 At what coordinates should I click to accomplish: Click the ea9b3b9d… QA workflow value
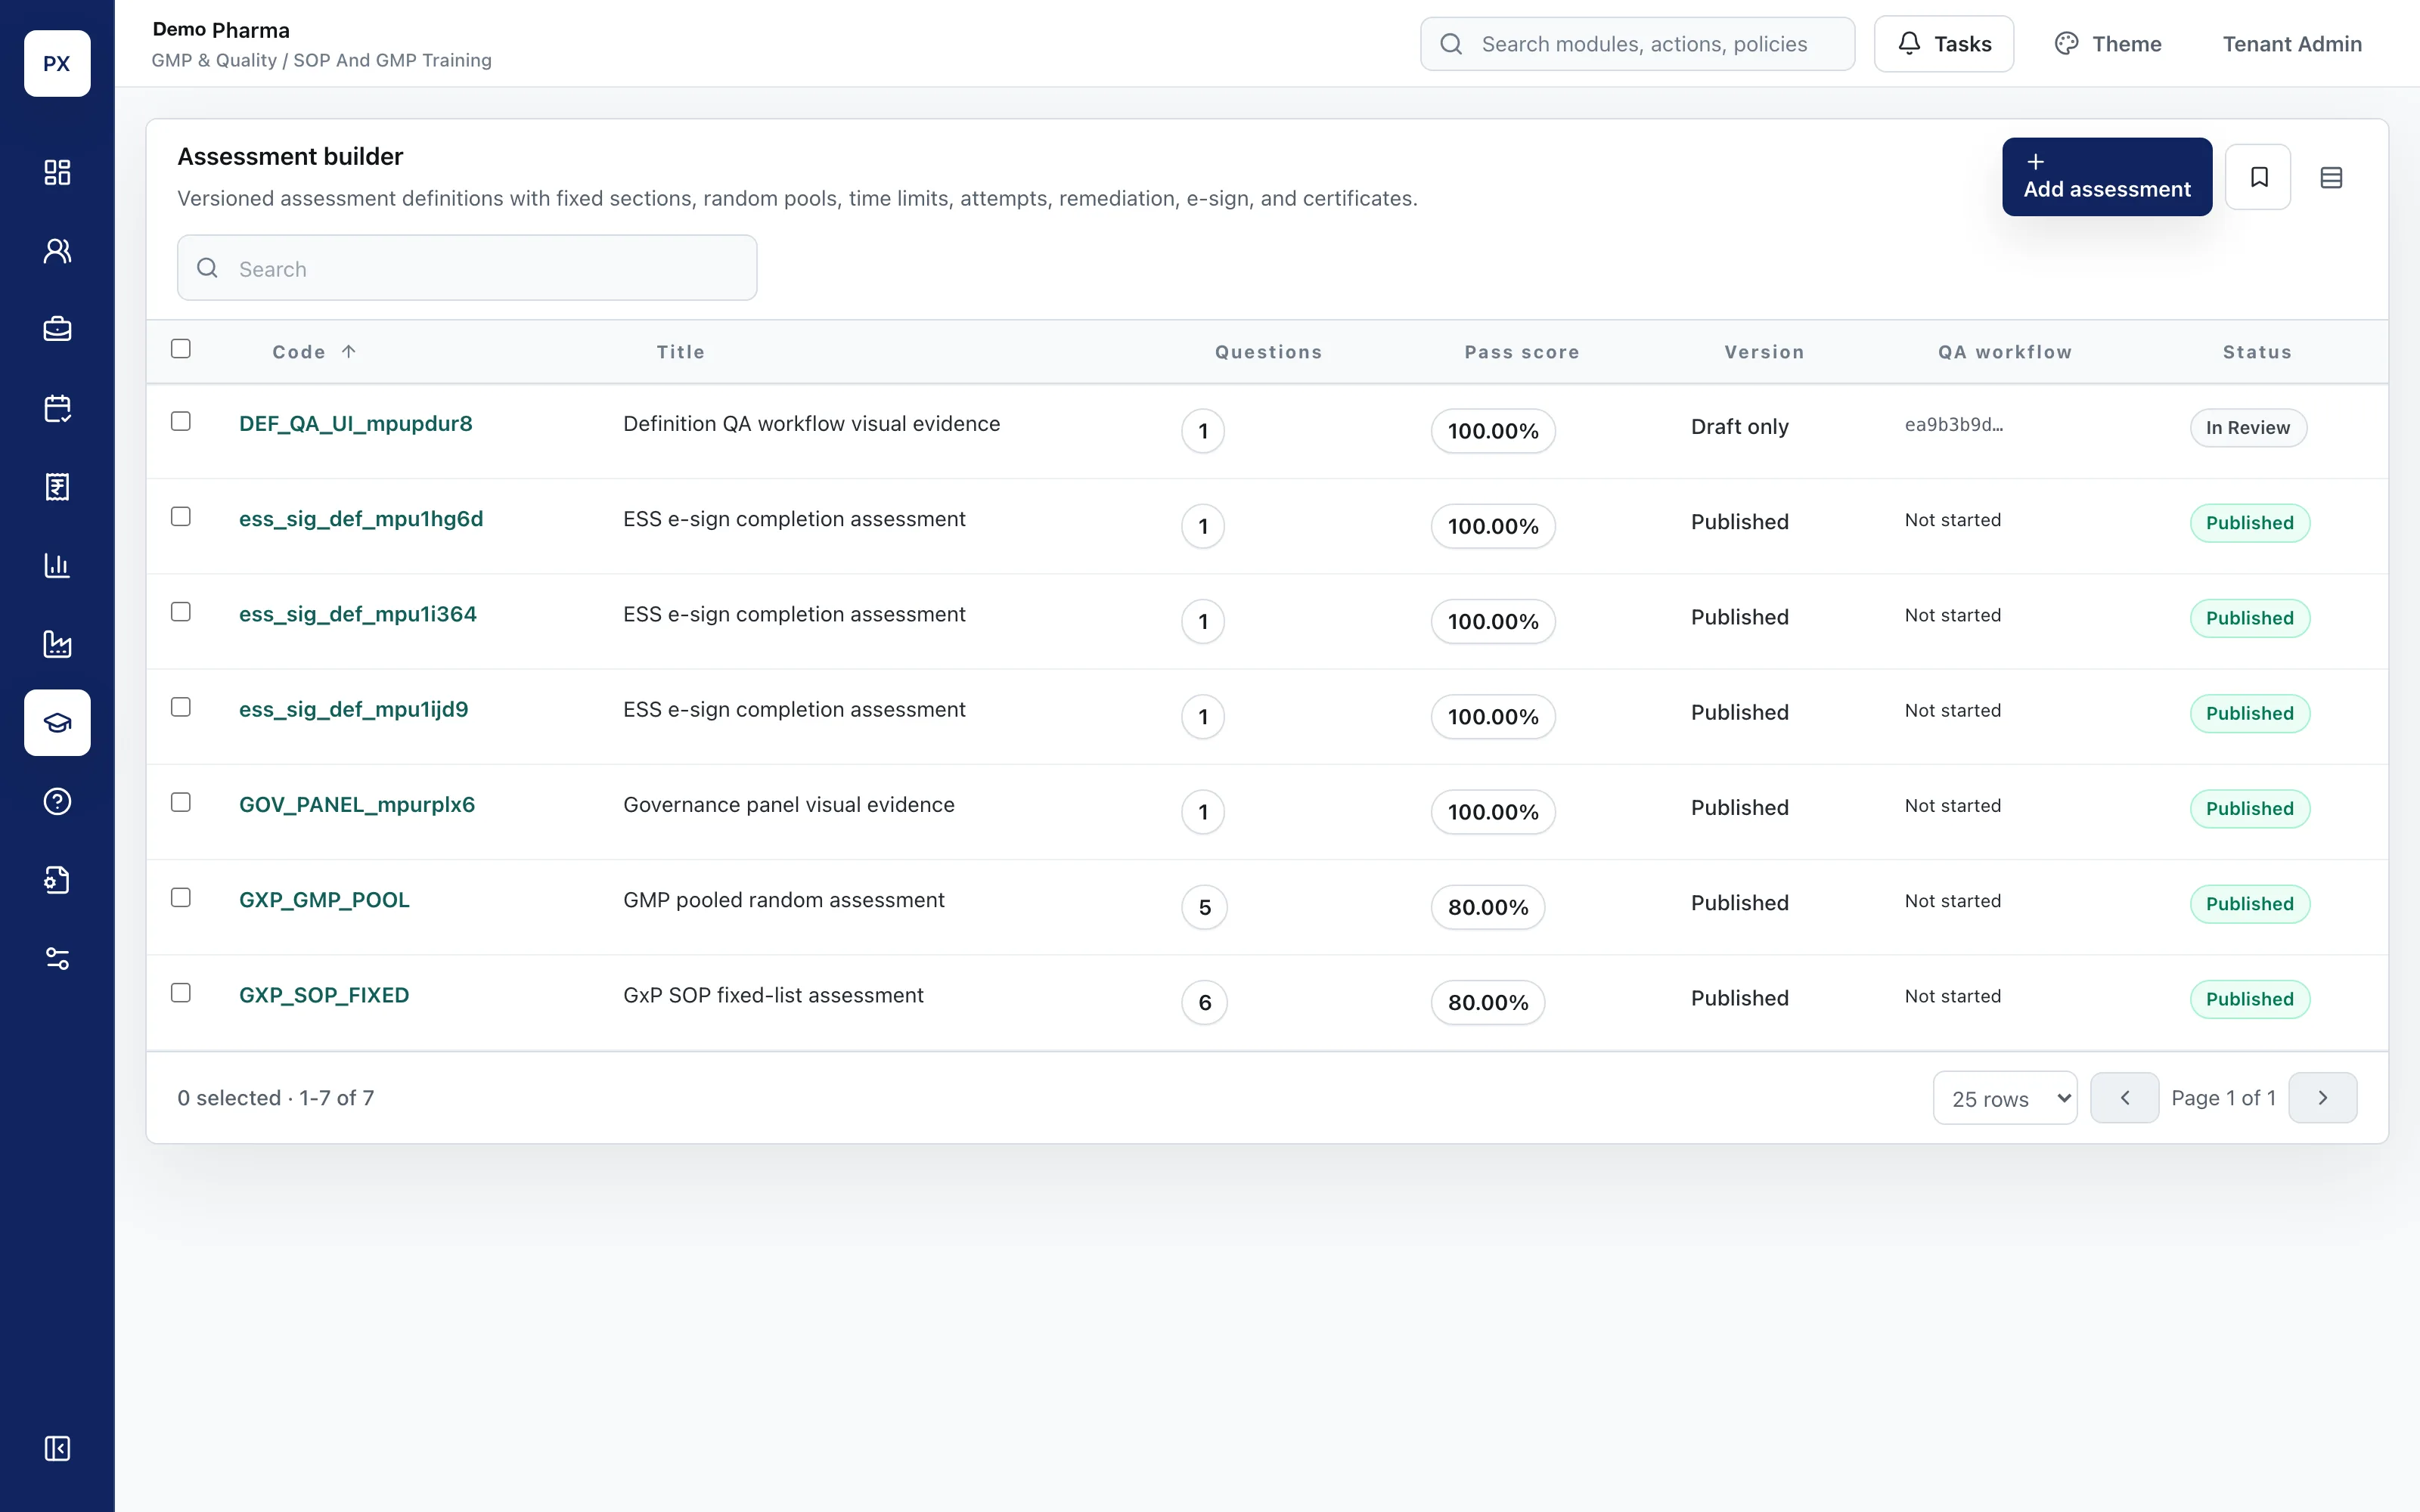click(x=1953, y=425)
